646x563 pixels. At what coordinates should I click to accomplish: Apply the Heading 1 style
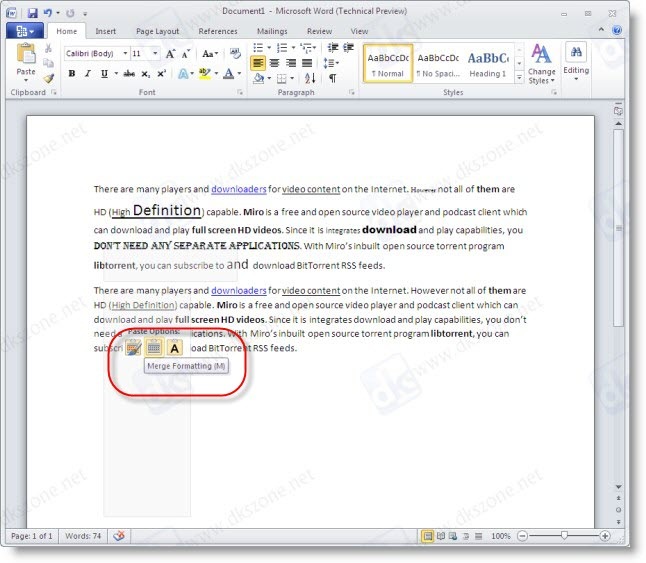click(488, 63)
